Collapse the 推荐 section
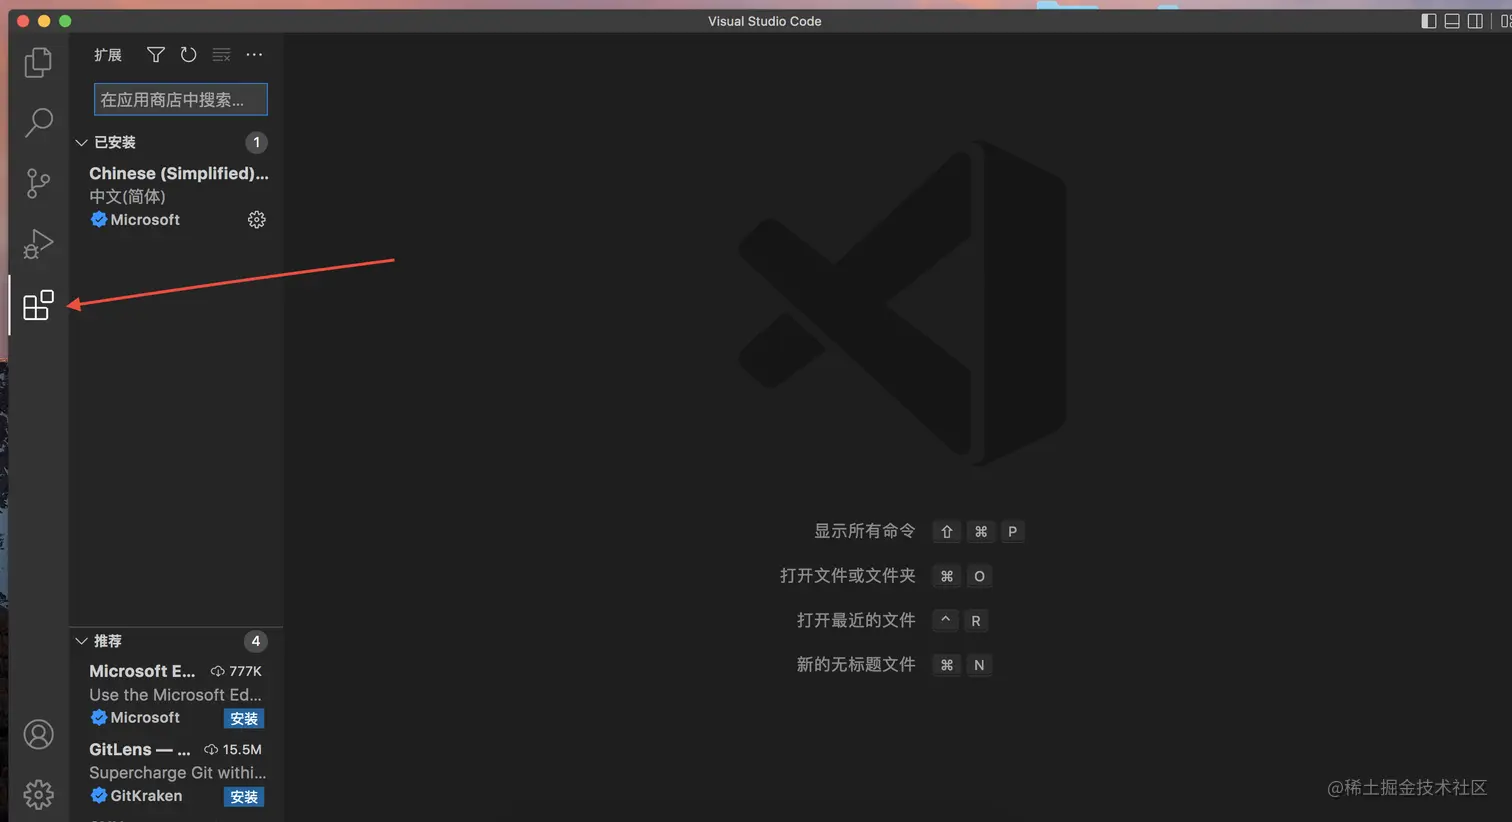Image resolution: width=1512 pixels, height=822 pixels. [81, 641]
